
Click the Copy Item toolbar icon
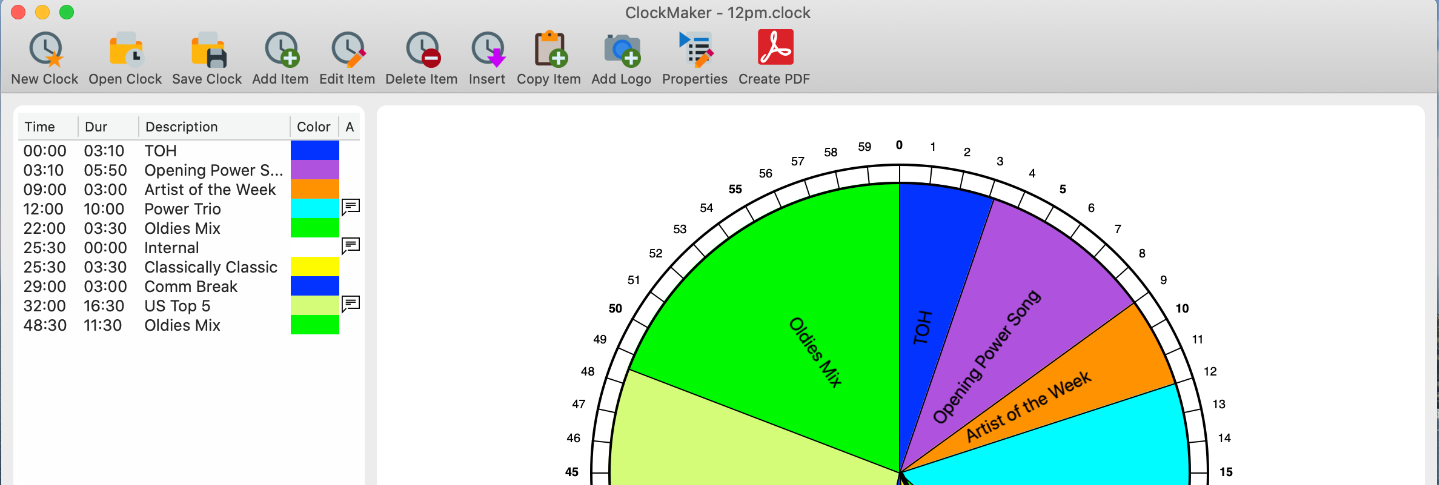549,49
